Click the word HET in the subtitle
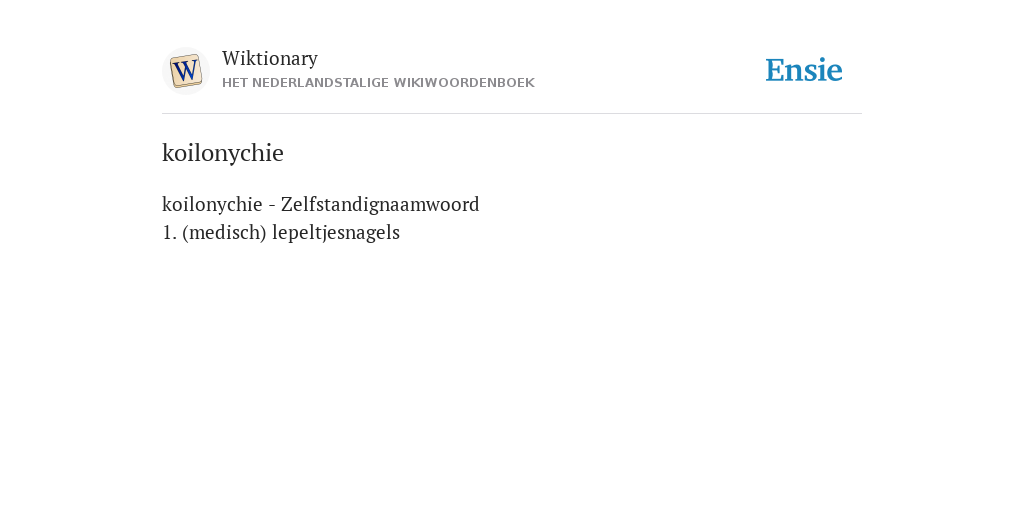The width and height of the screenshot is (1024, 512). click(x=235, y=83)
